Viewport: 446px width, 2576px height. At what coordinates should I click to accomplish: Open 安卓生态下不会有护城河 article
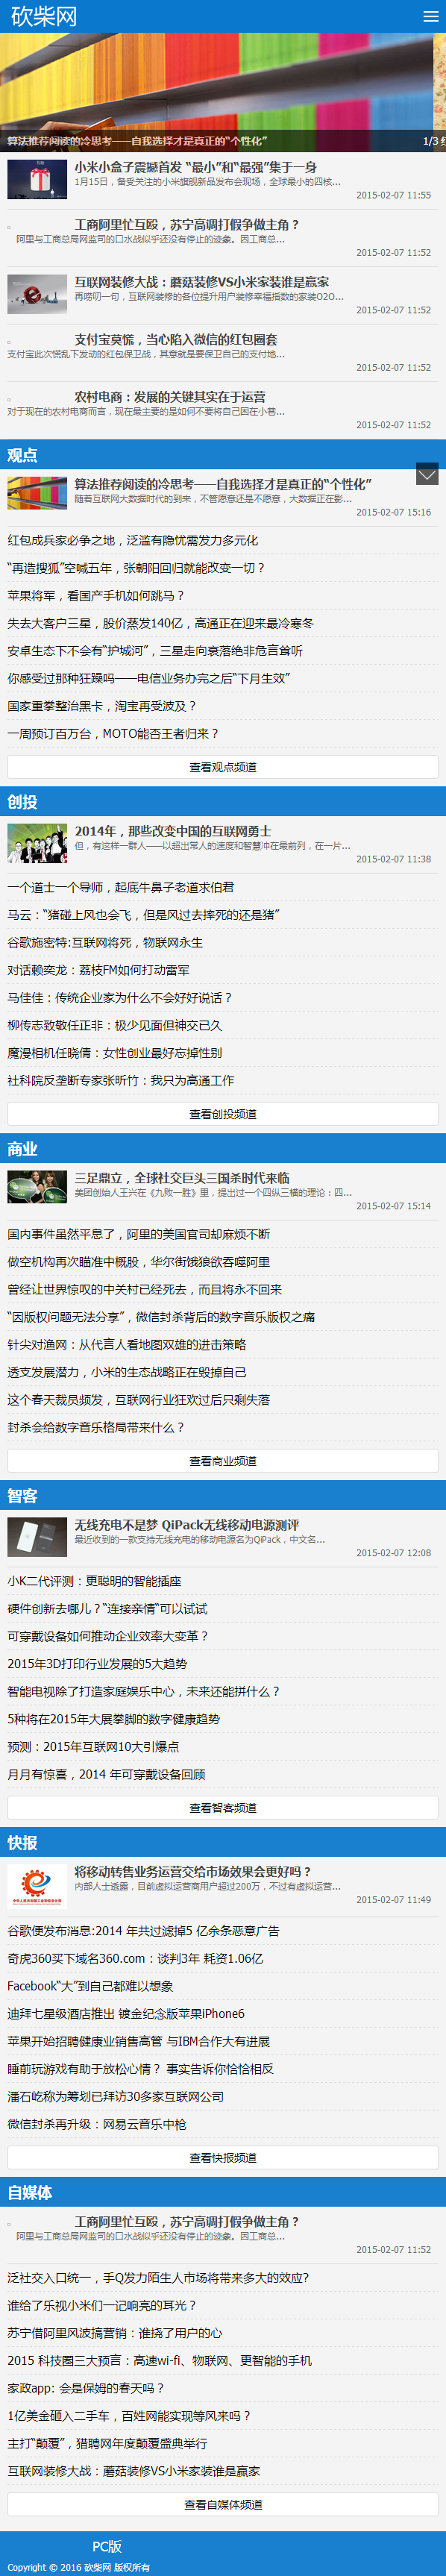[155, 650]
